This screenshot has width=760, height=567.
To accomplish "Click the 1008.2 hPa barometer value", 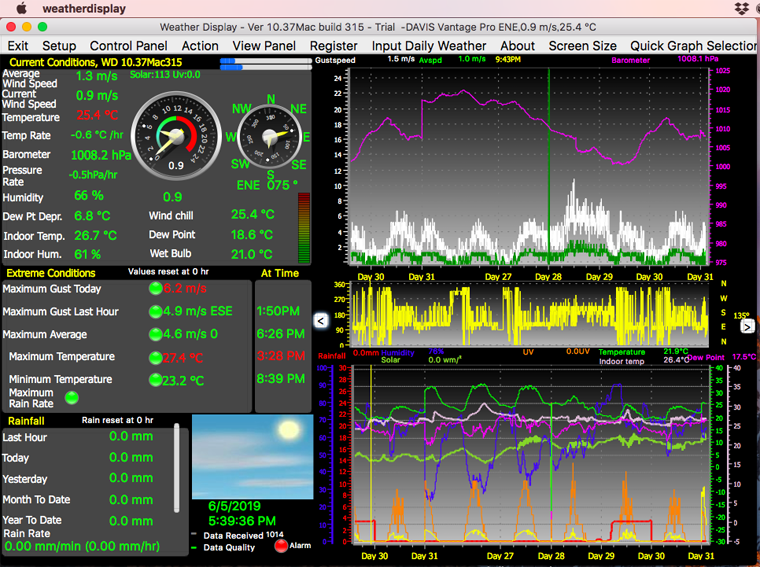I will click(x=101, y=155).
